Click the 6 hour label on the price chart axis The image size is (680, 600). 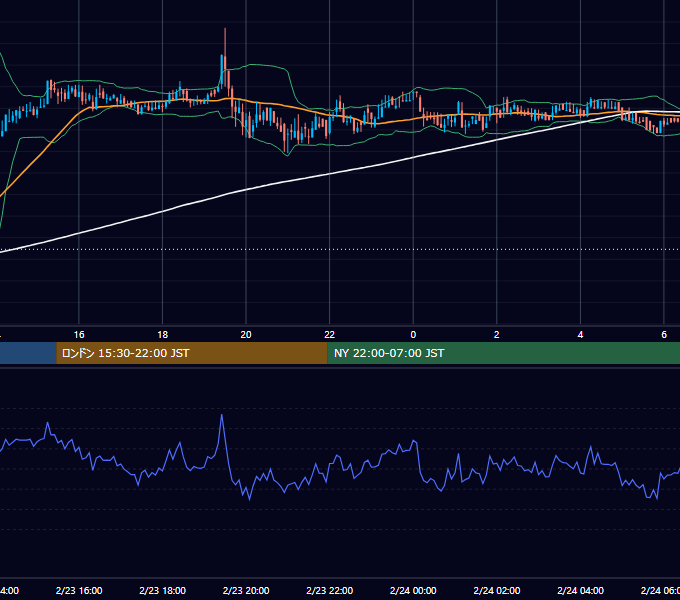point(664,335)
